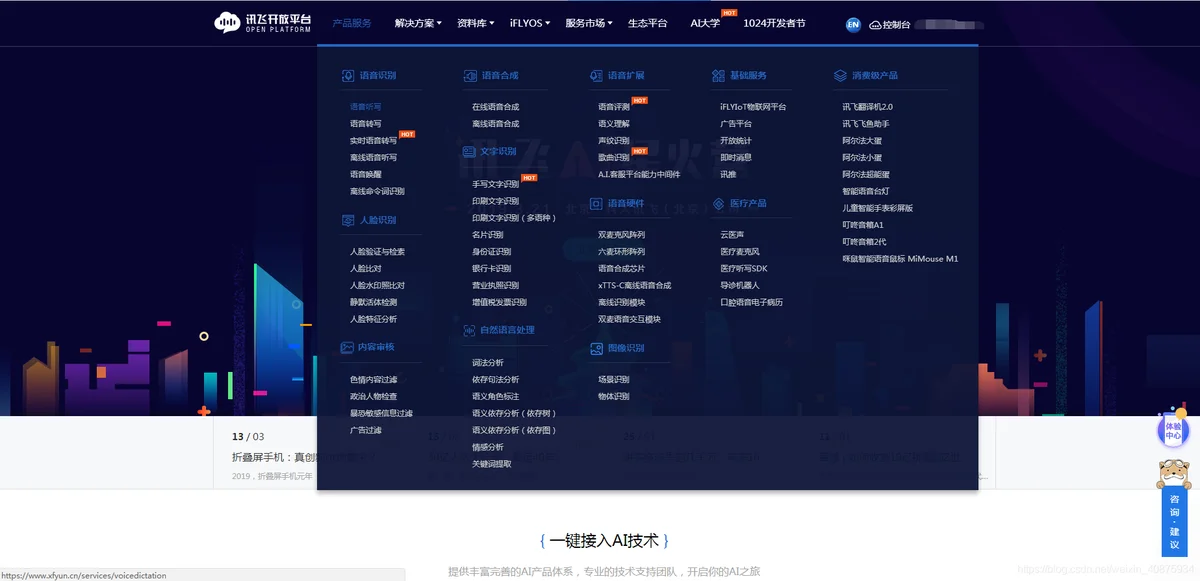The height and width of the screenshot is (581, 1200).
Task: Click the 语音扩展 category icon
Action: 596,75
